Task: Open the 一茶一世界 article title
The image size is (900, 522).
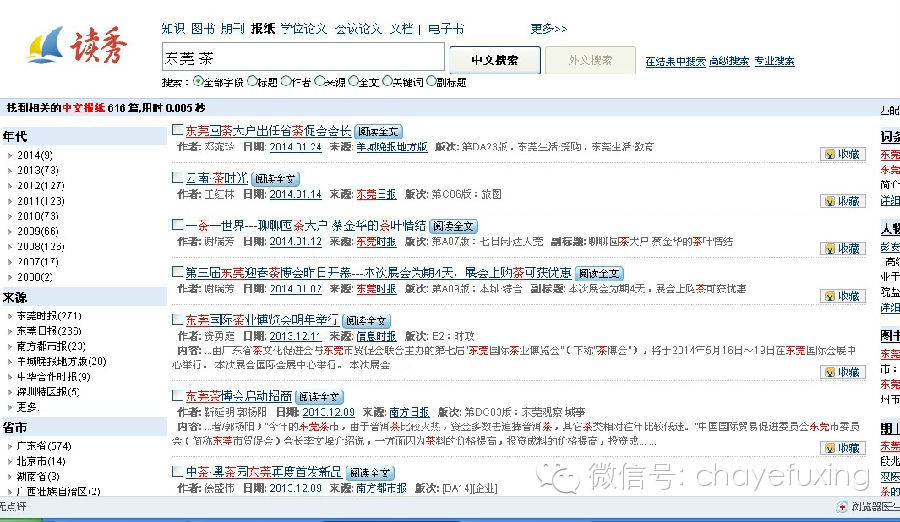Action: tap(305, 226)
